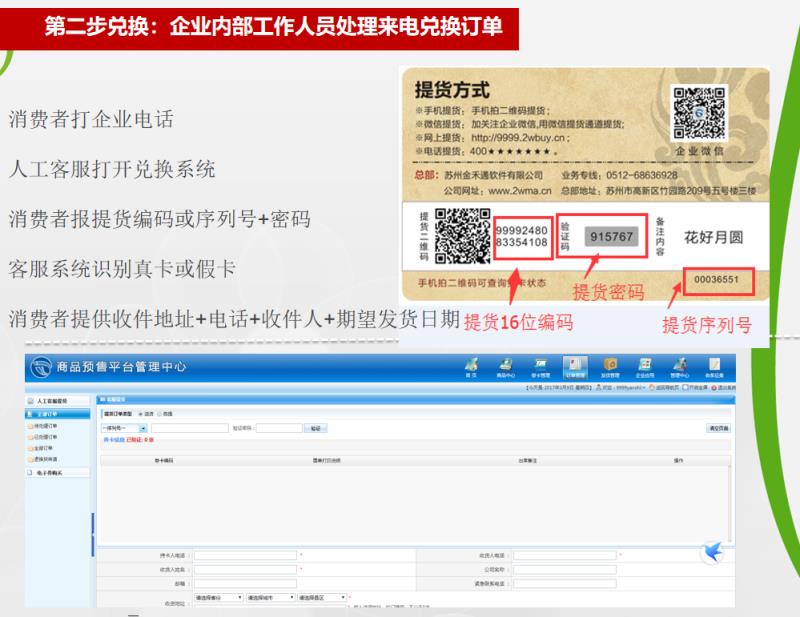This screenshot has height=617, width=800.
Task: Open the 电子券购买 sidebar section
Action: [x=58, y=473]
